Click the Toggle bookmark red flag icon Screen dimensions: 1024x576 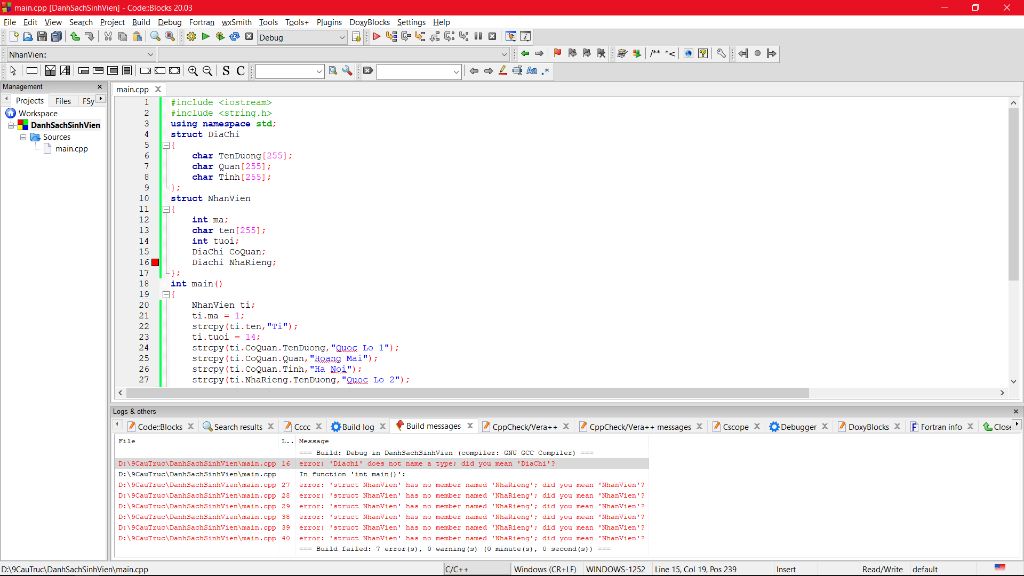[x=557, y=54]
